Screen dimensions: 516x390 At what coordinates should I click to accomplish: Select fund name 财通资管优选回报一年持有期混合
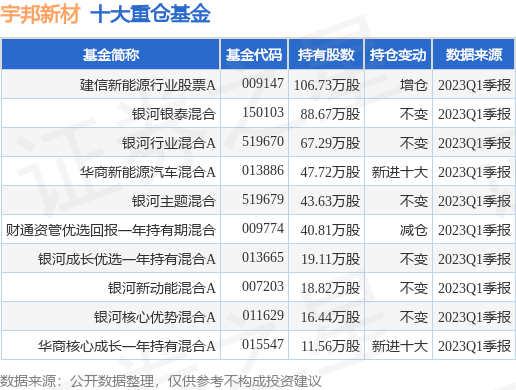coord(111,230)
